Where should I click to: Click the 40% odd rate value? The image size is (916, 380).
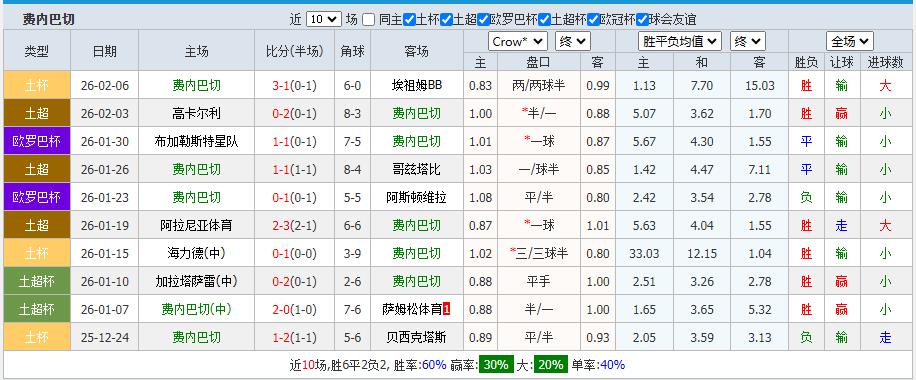click(613, 365)
